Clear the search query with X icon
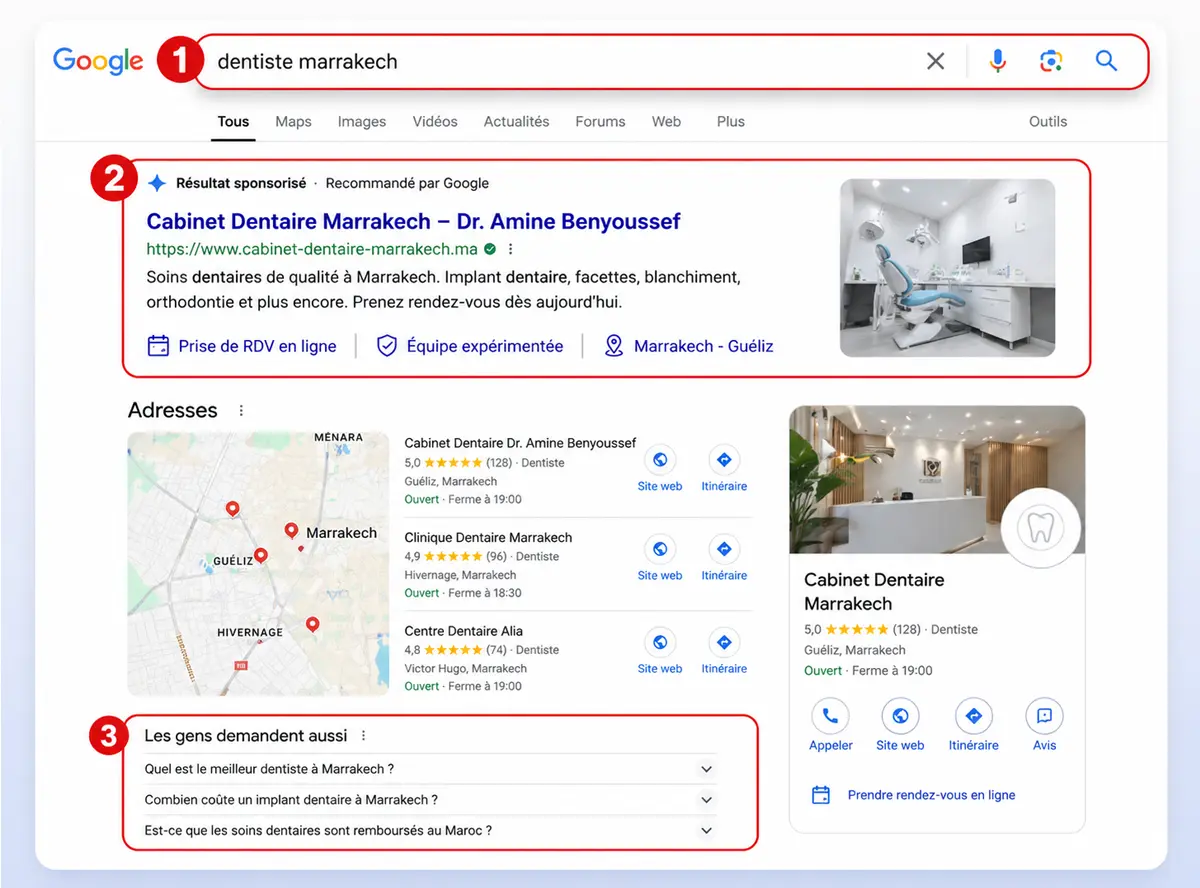Screen dimensions: 1200x888 (x=935, y=61)
